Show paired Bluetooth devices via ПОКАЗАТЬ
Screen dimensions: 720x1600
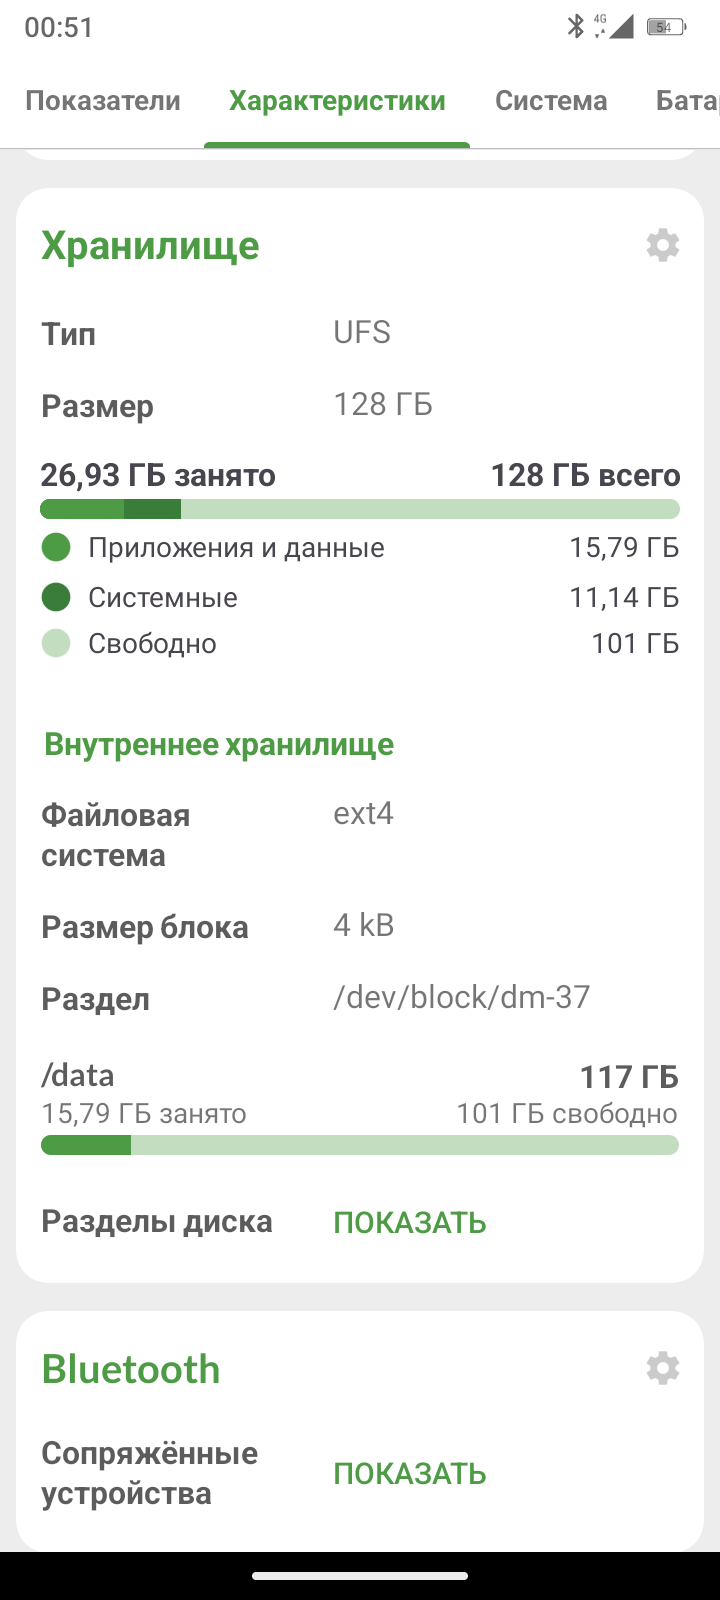(410, 1474)
